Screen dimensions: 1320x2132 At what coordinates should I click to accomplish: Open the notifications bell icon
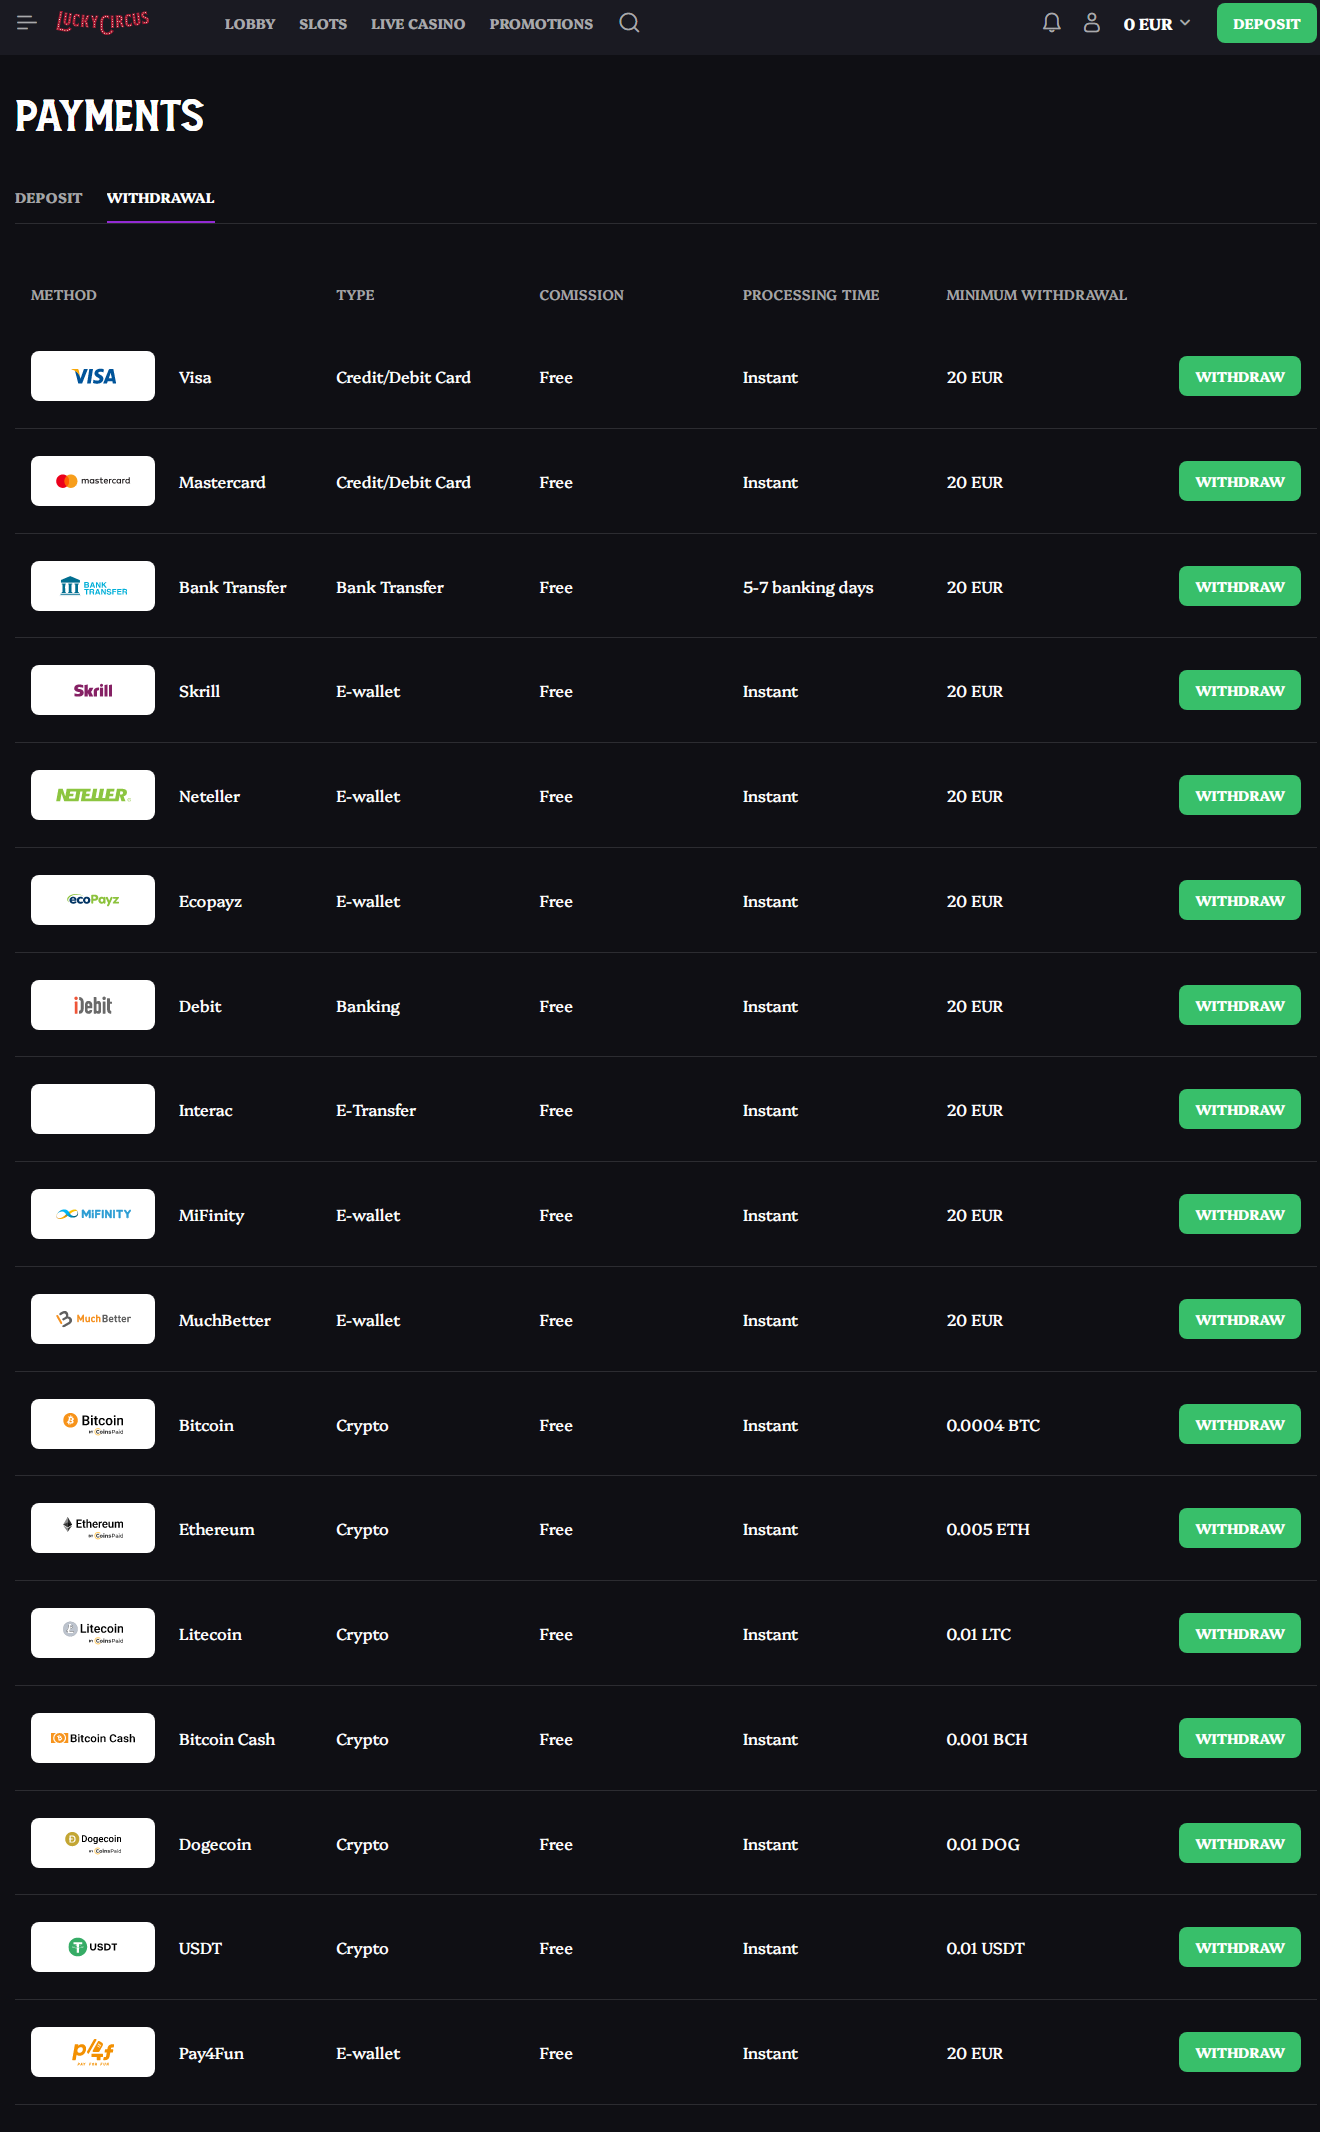[x=1051, y=23]
